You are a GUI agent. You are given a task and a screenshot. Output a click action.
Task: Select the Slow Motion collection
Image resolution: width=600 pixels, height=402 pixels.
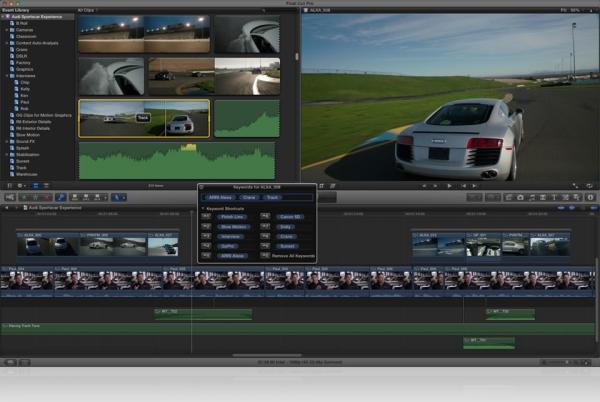28,135
